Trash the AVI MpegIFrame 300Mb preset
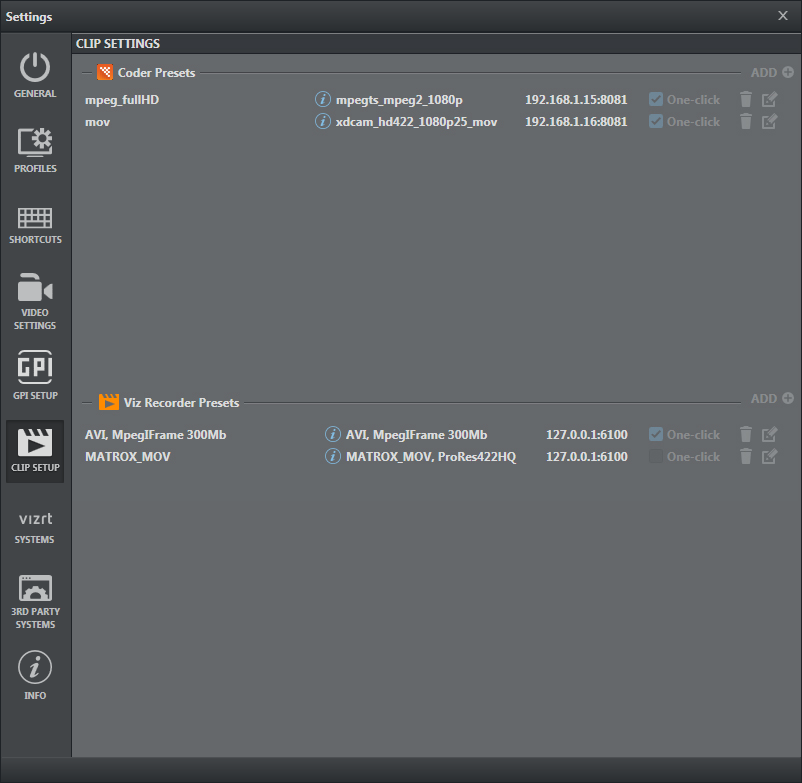Viewport: 802px width, 783px height. (x=745, y=435)
